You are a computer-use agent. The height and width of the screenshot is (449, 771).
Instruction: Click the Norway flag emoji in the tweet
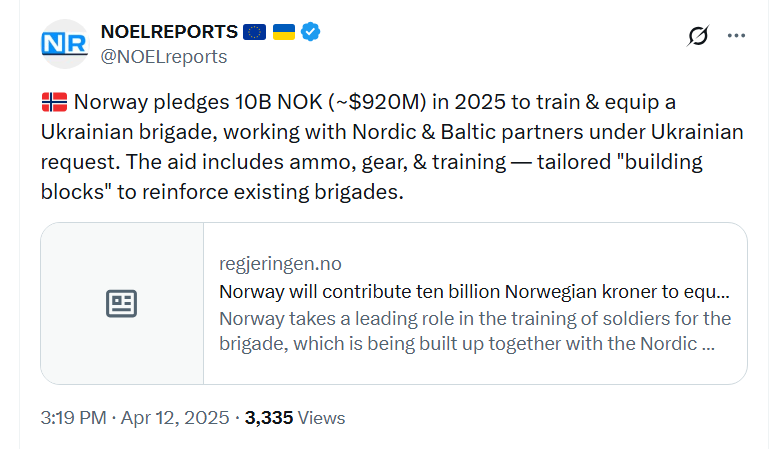click(x=54, y=102)
